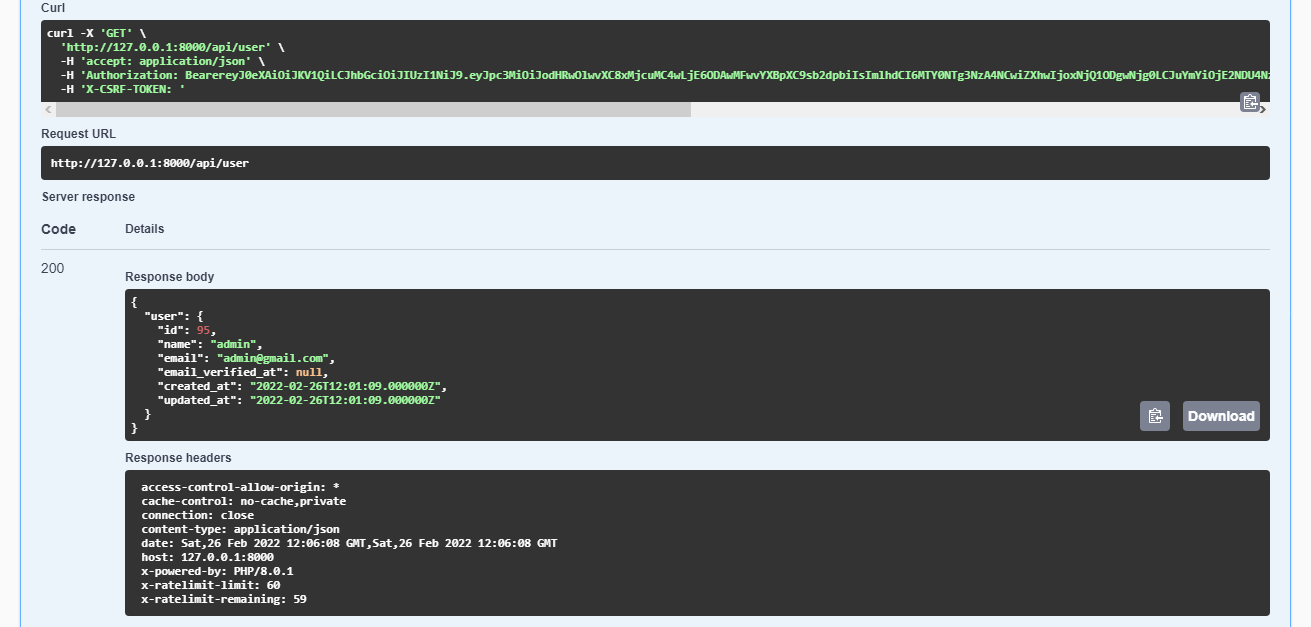1311x627 pixels.
Task: Click the clipboard icon beside Download
Action: point(1154,415)
